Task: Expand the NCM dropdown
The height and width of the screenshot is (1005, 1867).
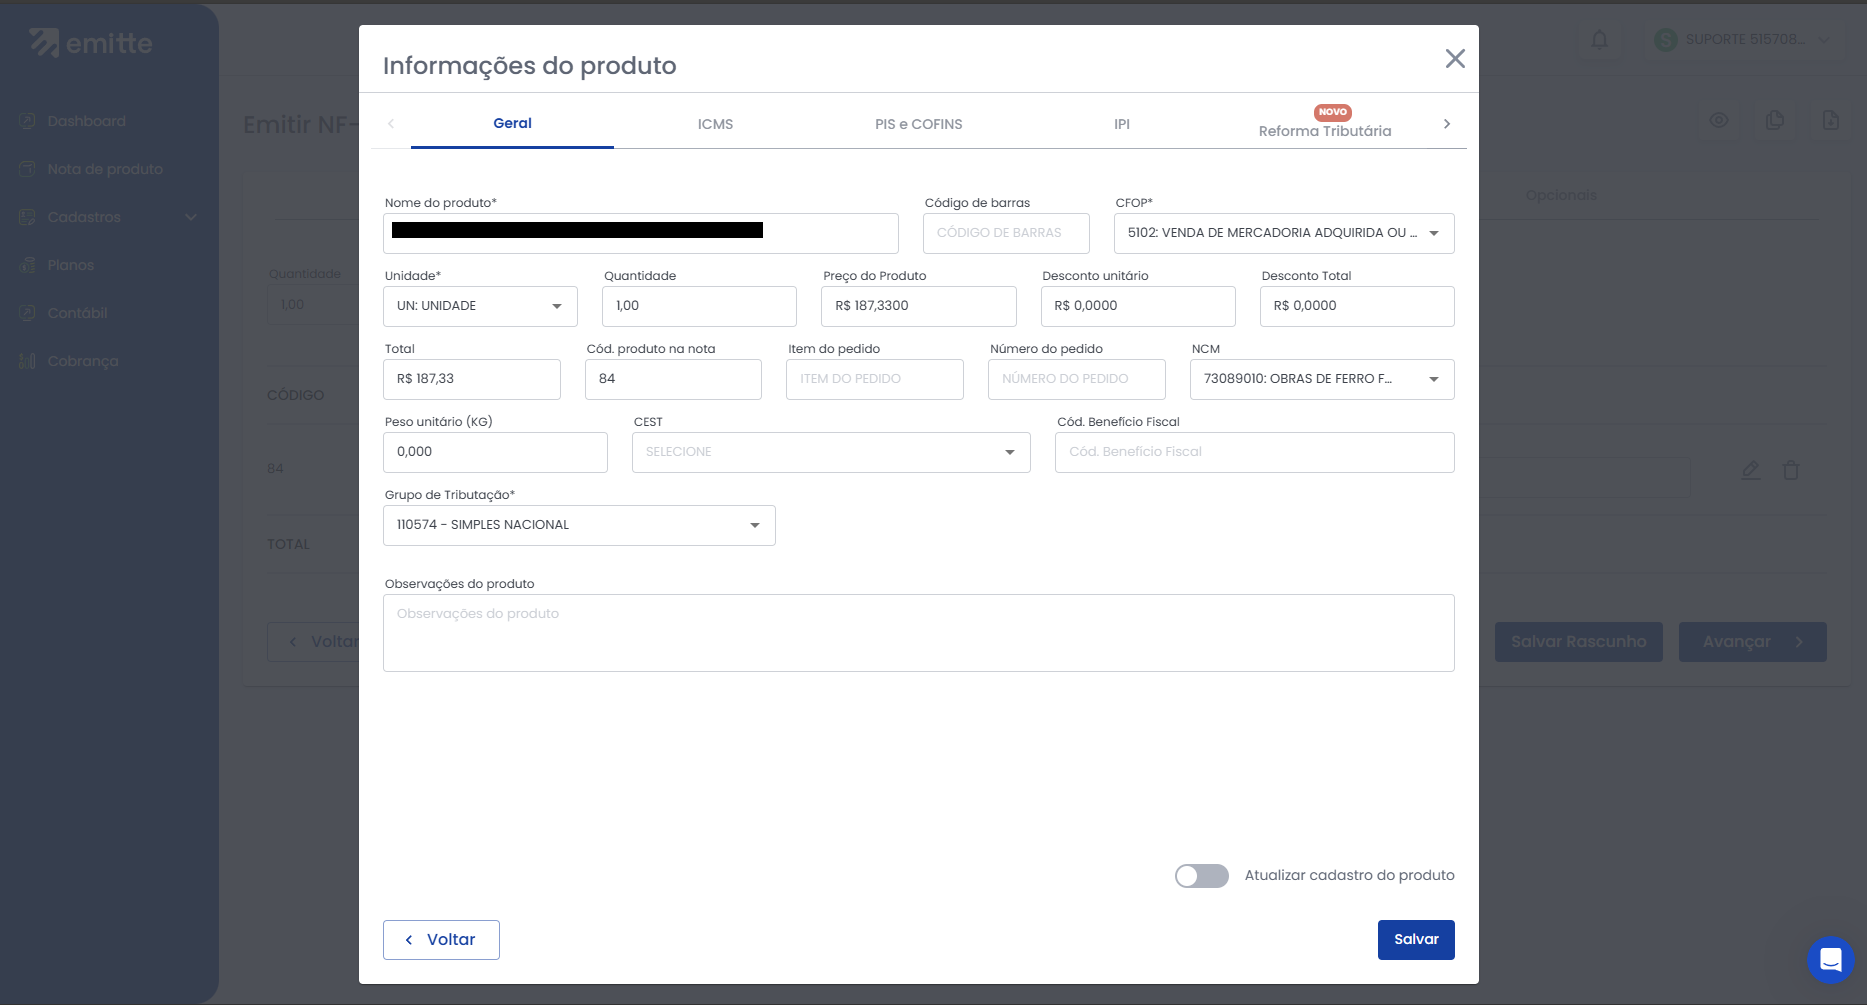Action: click(1321, 379)
